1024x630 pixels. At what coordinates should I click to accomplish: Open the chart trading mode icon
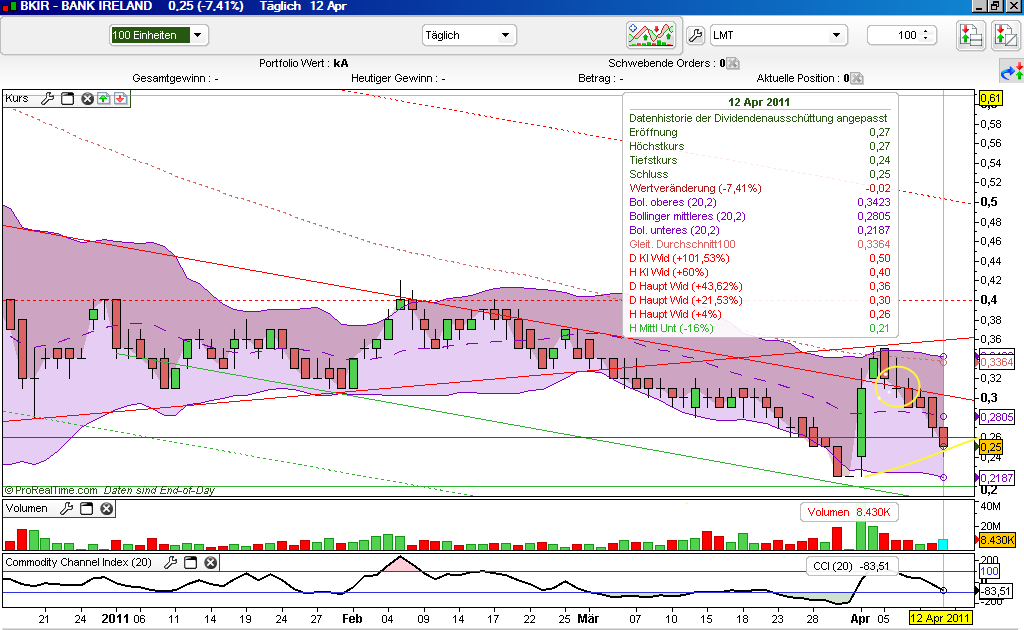pos(650,35)
